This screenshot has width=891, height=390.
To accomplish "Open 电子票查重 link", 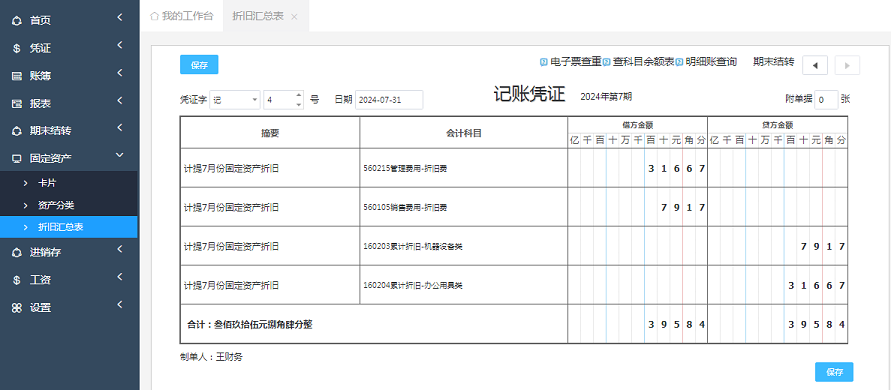I will coord(576,61).
